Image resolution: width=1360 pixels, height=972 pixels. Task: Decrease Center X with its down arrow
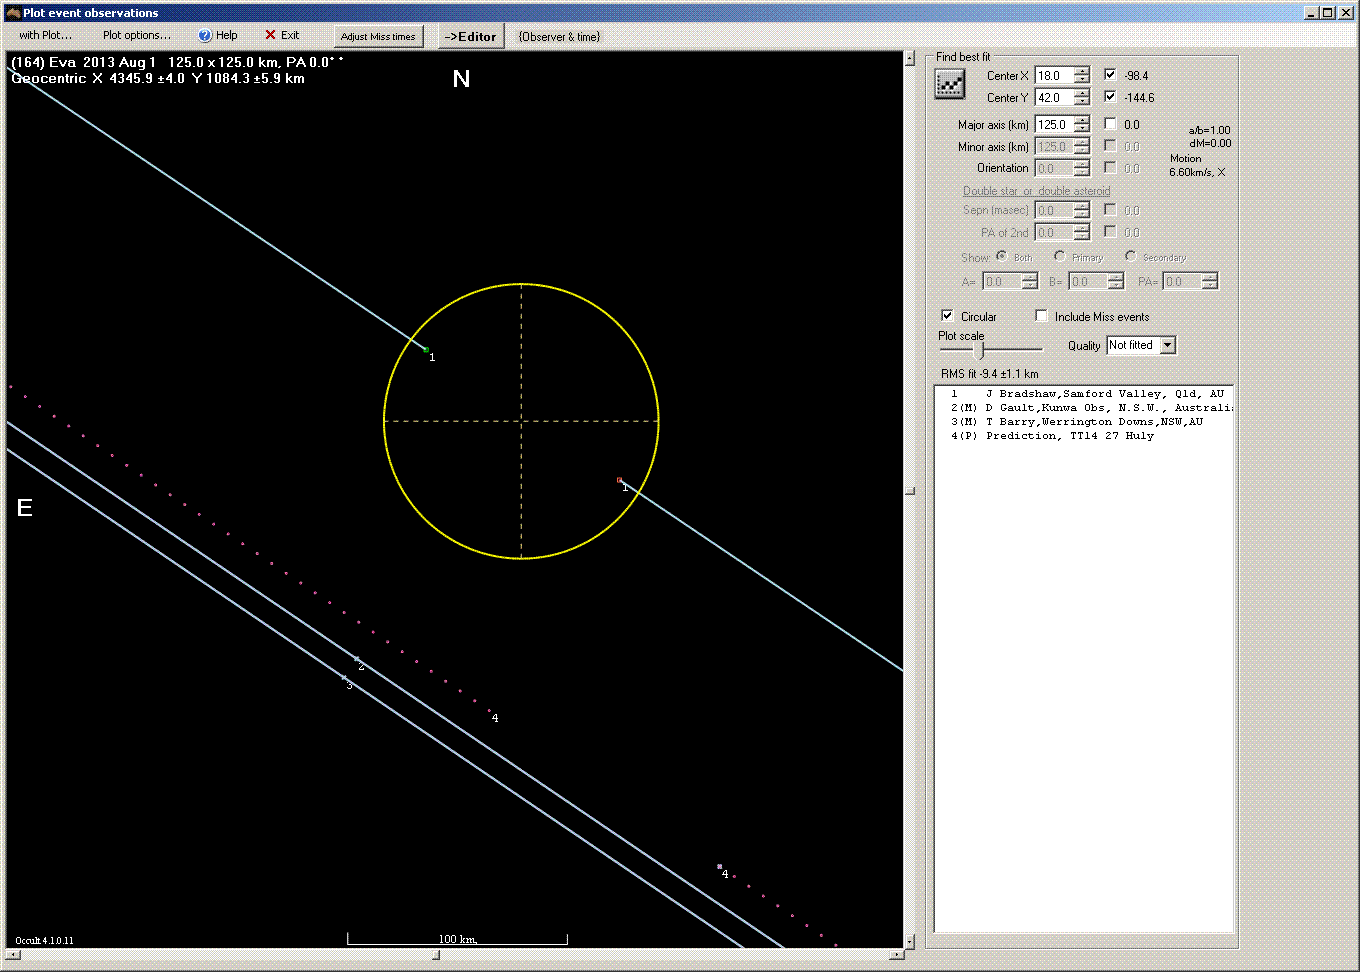1081,80
